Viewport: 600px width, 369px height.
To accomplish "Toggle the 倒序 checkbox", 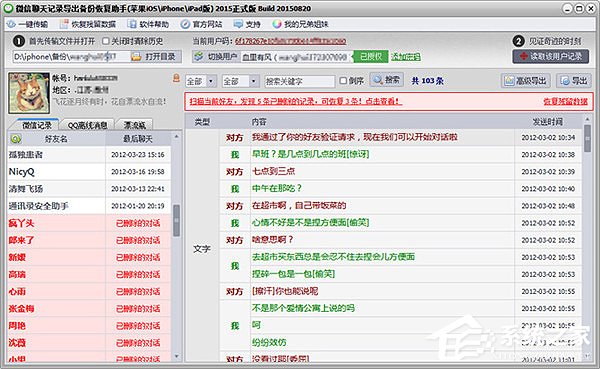I will click(343, 81).
